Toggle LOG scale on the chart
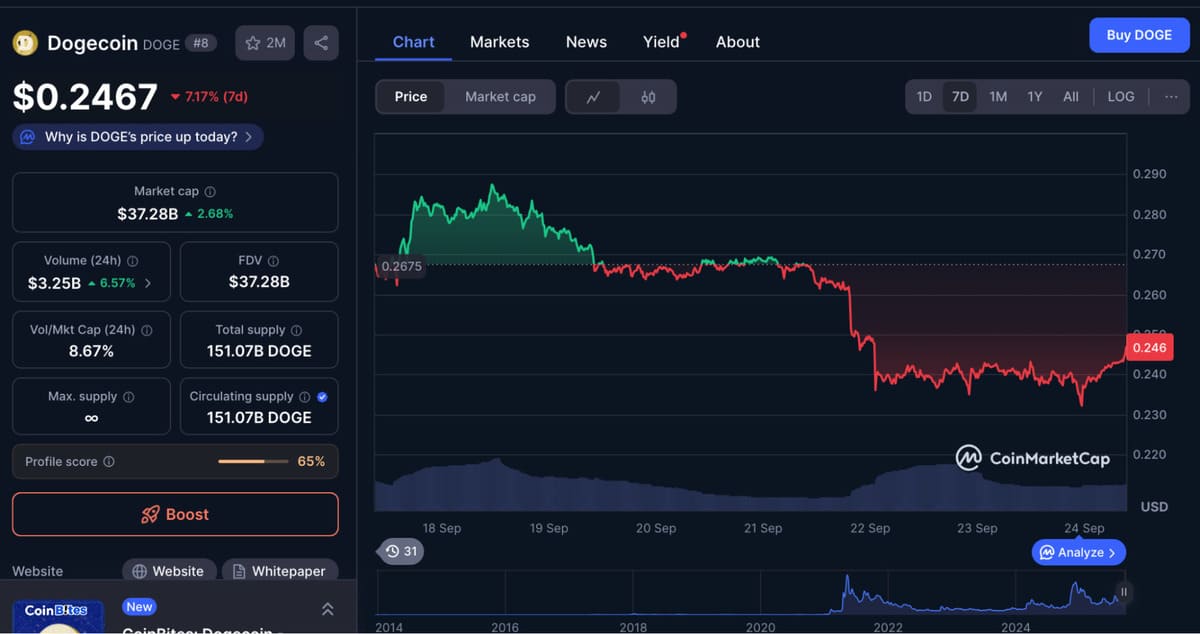The height and width of the screenshot is (634, 1200). (x=1121, y=97)
